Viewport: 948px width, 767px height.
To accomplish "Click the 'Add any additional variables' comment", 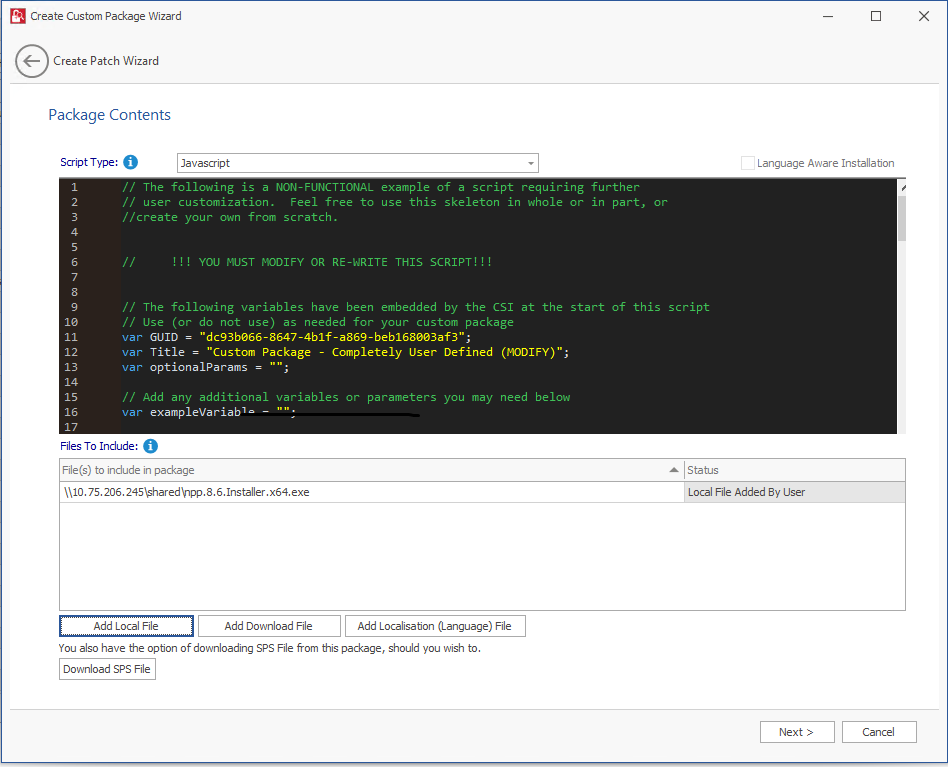I will click(x=346, y=397).
